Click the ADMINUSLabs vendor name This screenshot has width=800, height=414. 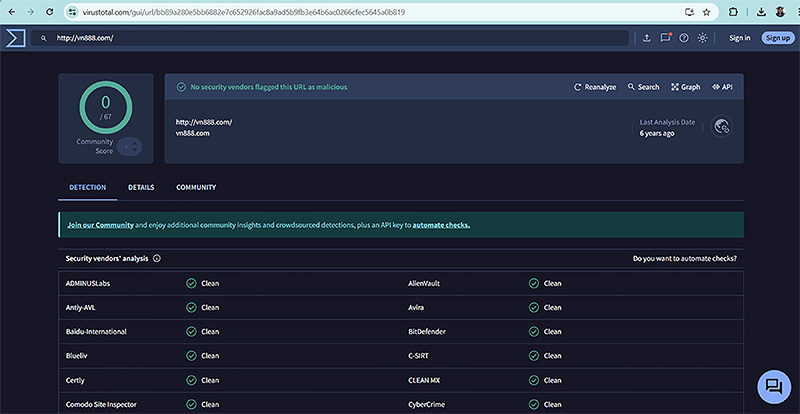88,283
